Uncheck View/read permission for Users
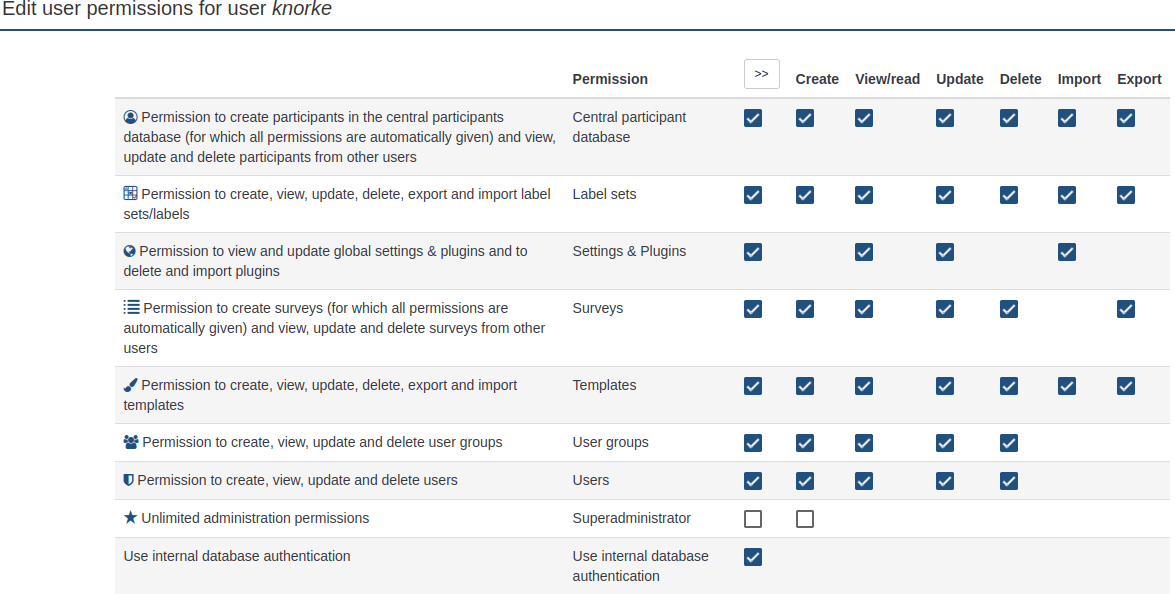 864,481
